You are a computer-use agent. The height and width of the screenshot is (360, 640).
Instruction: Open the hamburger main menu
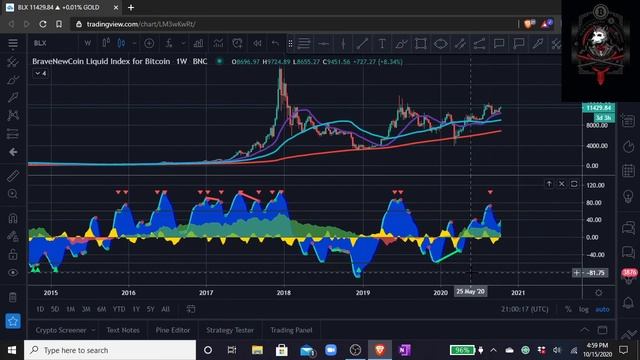click(13, 43)
